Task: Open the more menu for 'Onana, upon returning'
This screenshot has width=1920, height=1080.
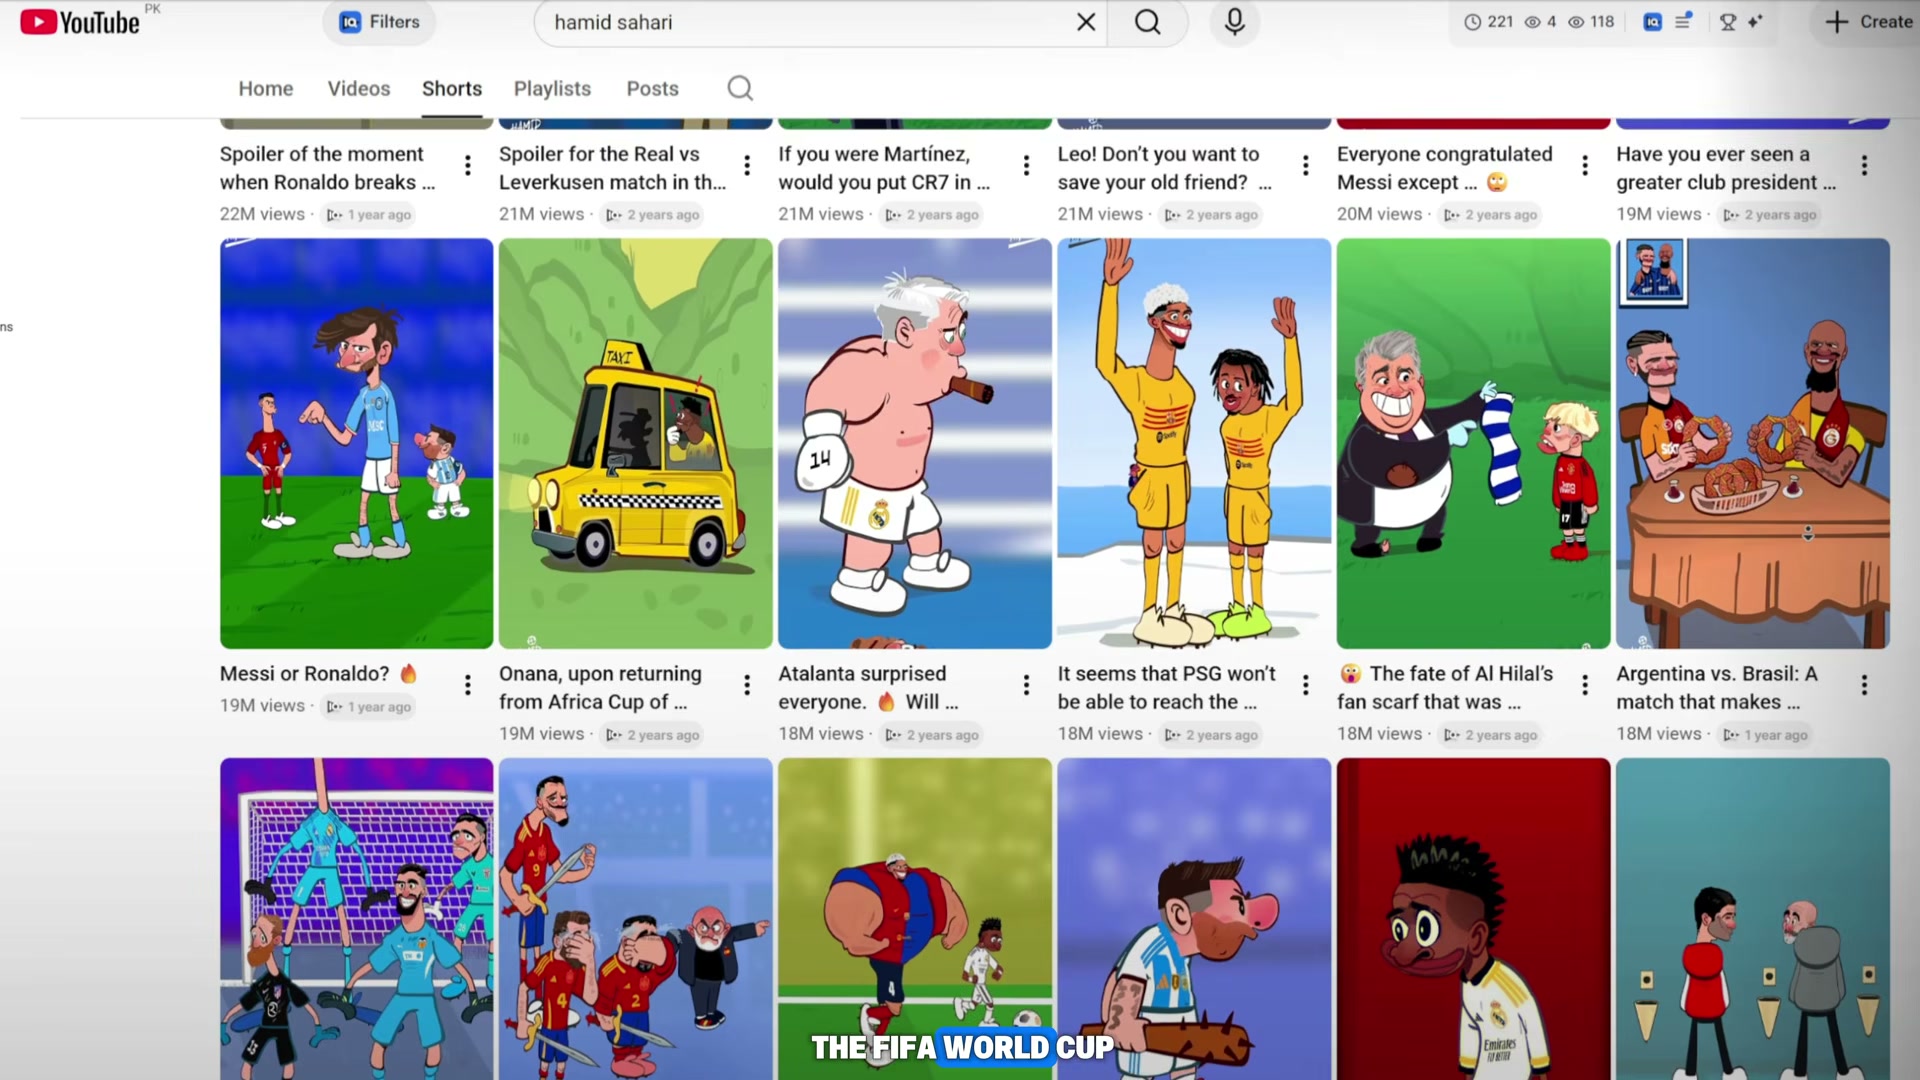Action: point(747,685)
